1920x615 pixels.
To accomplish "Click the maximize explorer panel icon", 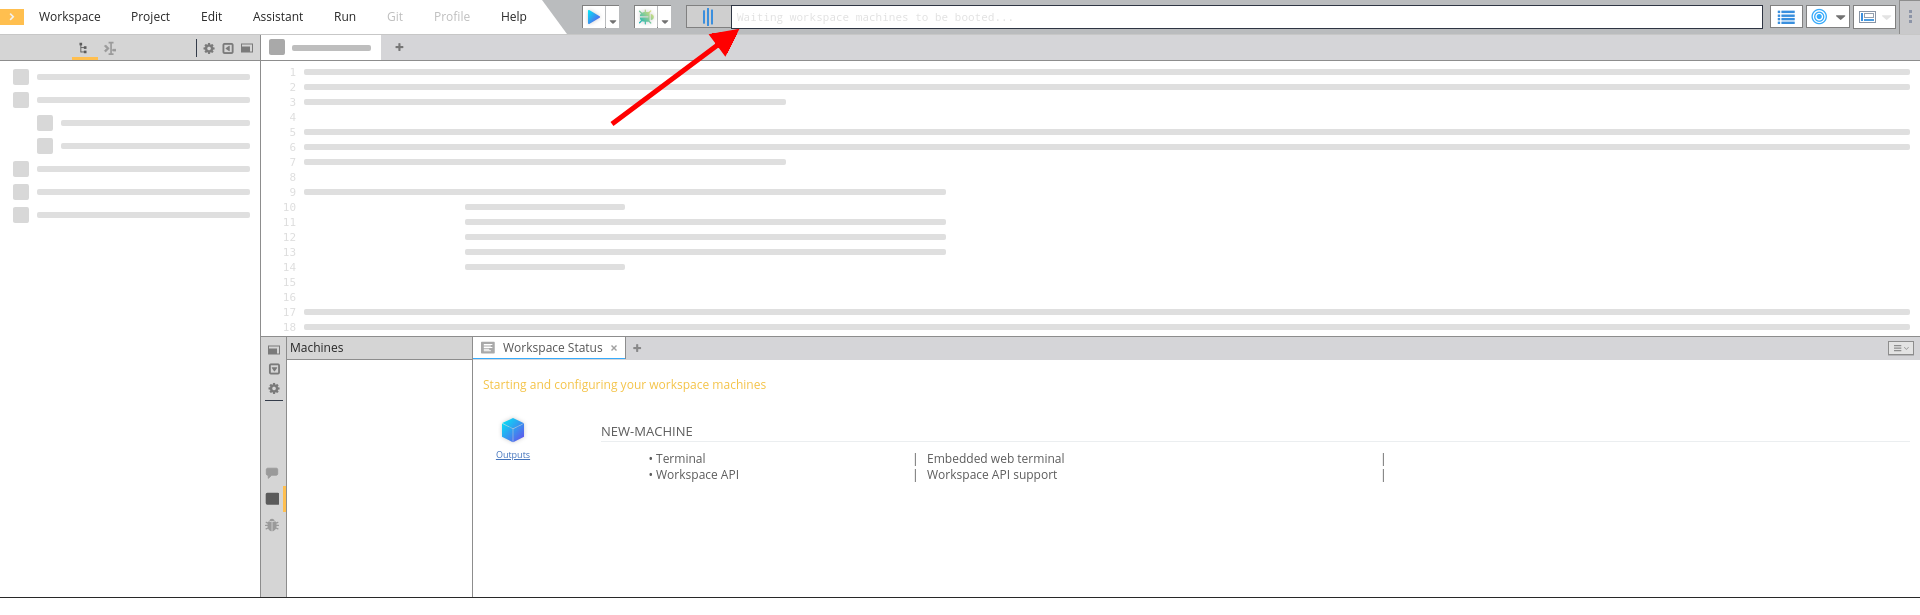I will click(246, 48).
